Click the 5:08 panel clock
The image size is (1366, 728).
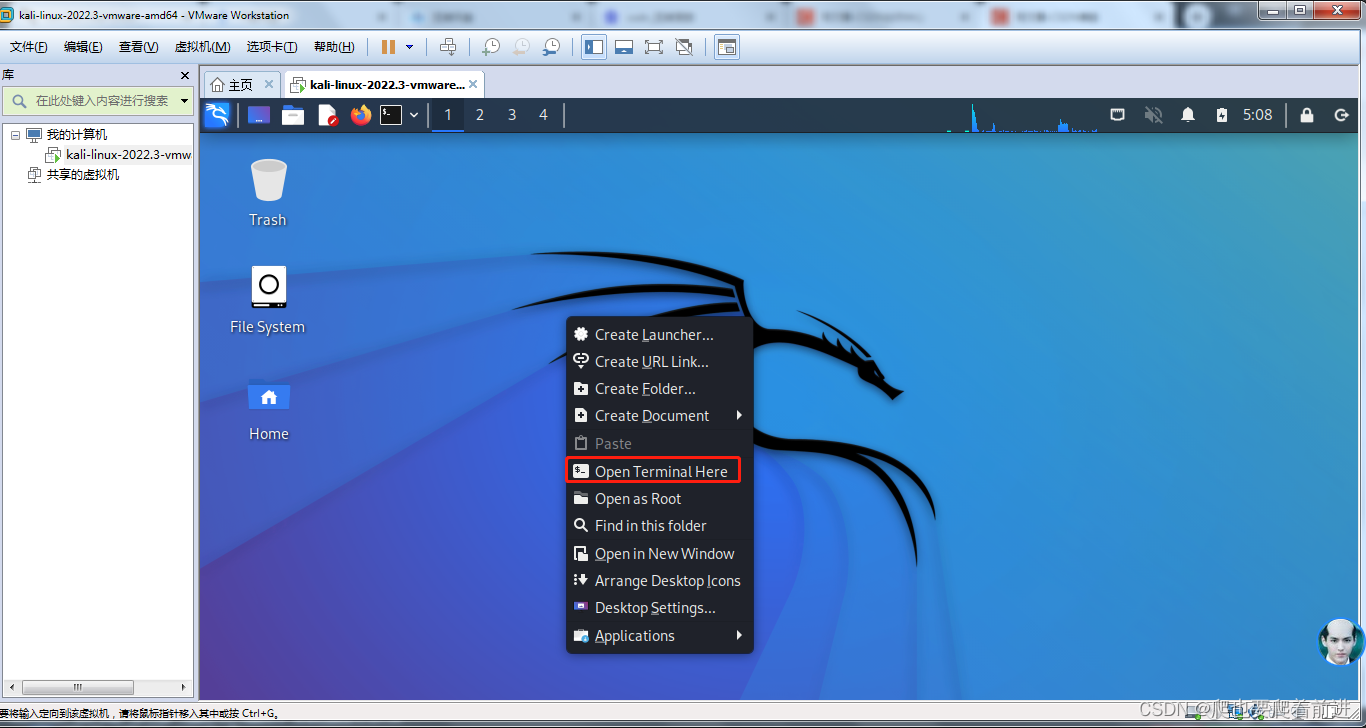[1257, 115]
